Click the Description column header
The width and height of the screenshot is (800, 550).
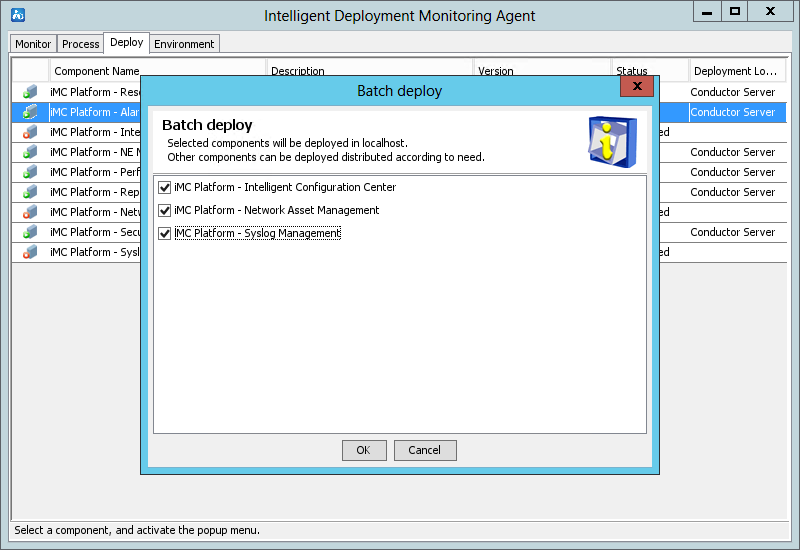point(370,71)
